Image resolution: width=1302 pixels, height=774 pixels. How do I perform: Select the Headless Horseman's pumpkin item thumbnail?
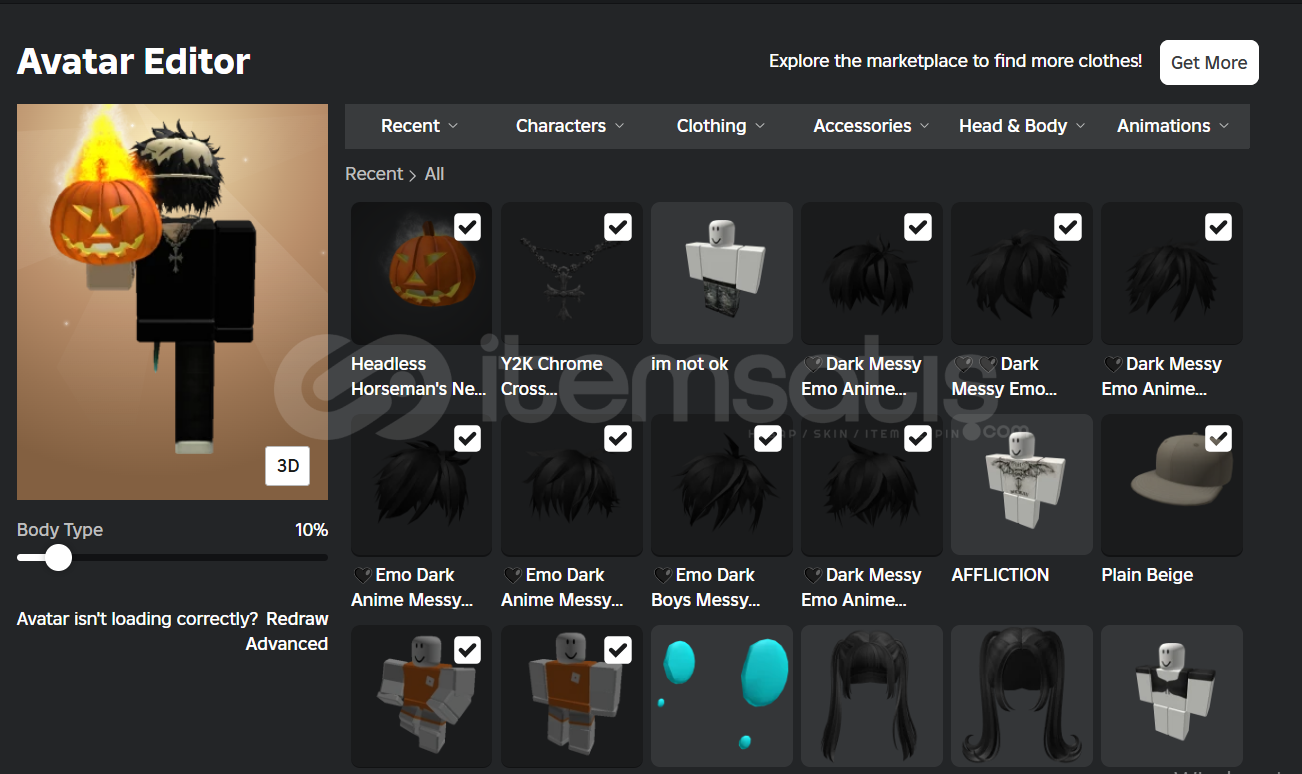(x=421, y=273)
